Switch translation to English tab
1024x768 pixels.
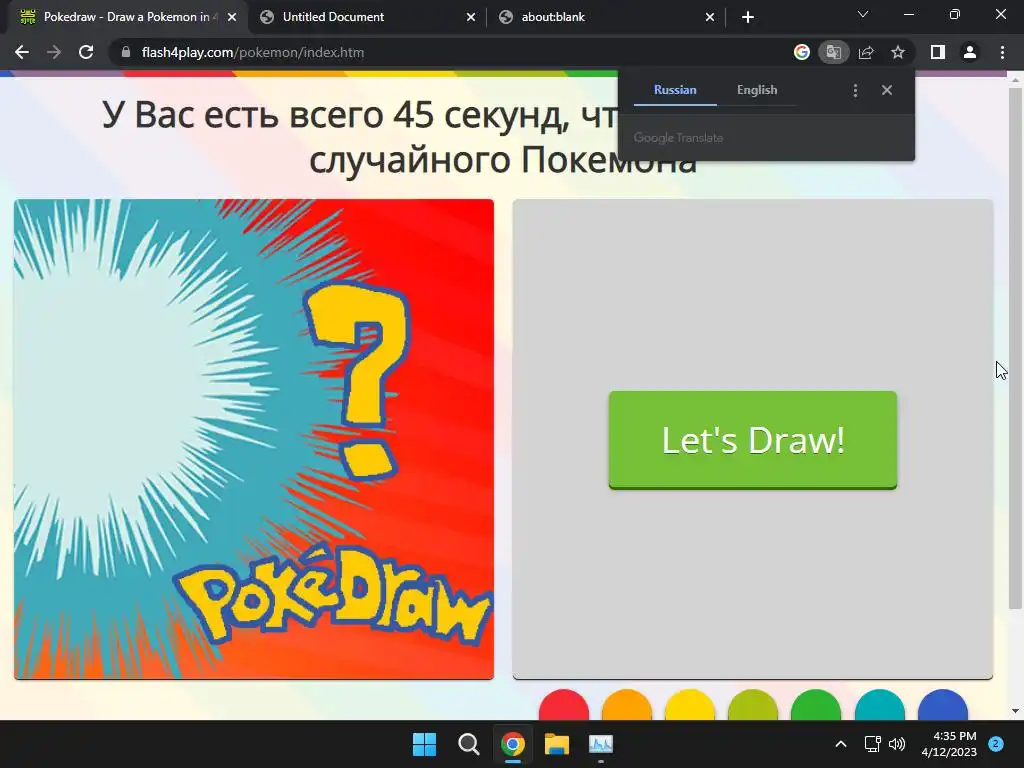click(757, 90)
